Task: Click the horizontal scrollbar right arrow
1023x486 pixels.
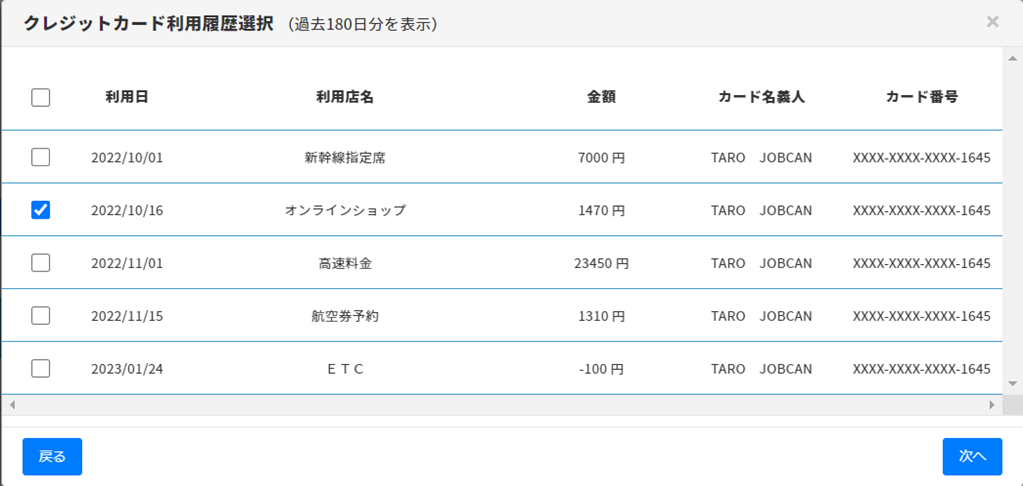Action: pos(992,405)
